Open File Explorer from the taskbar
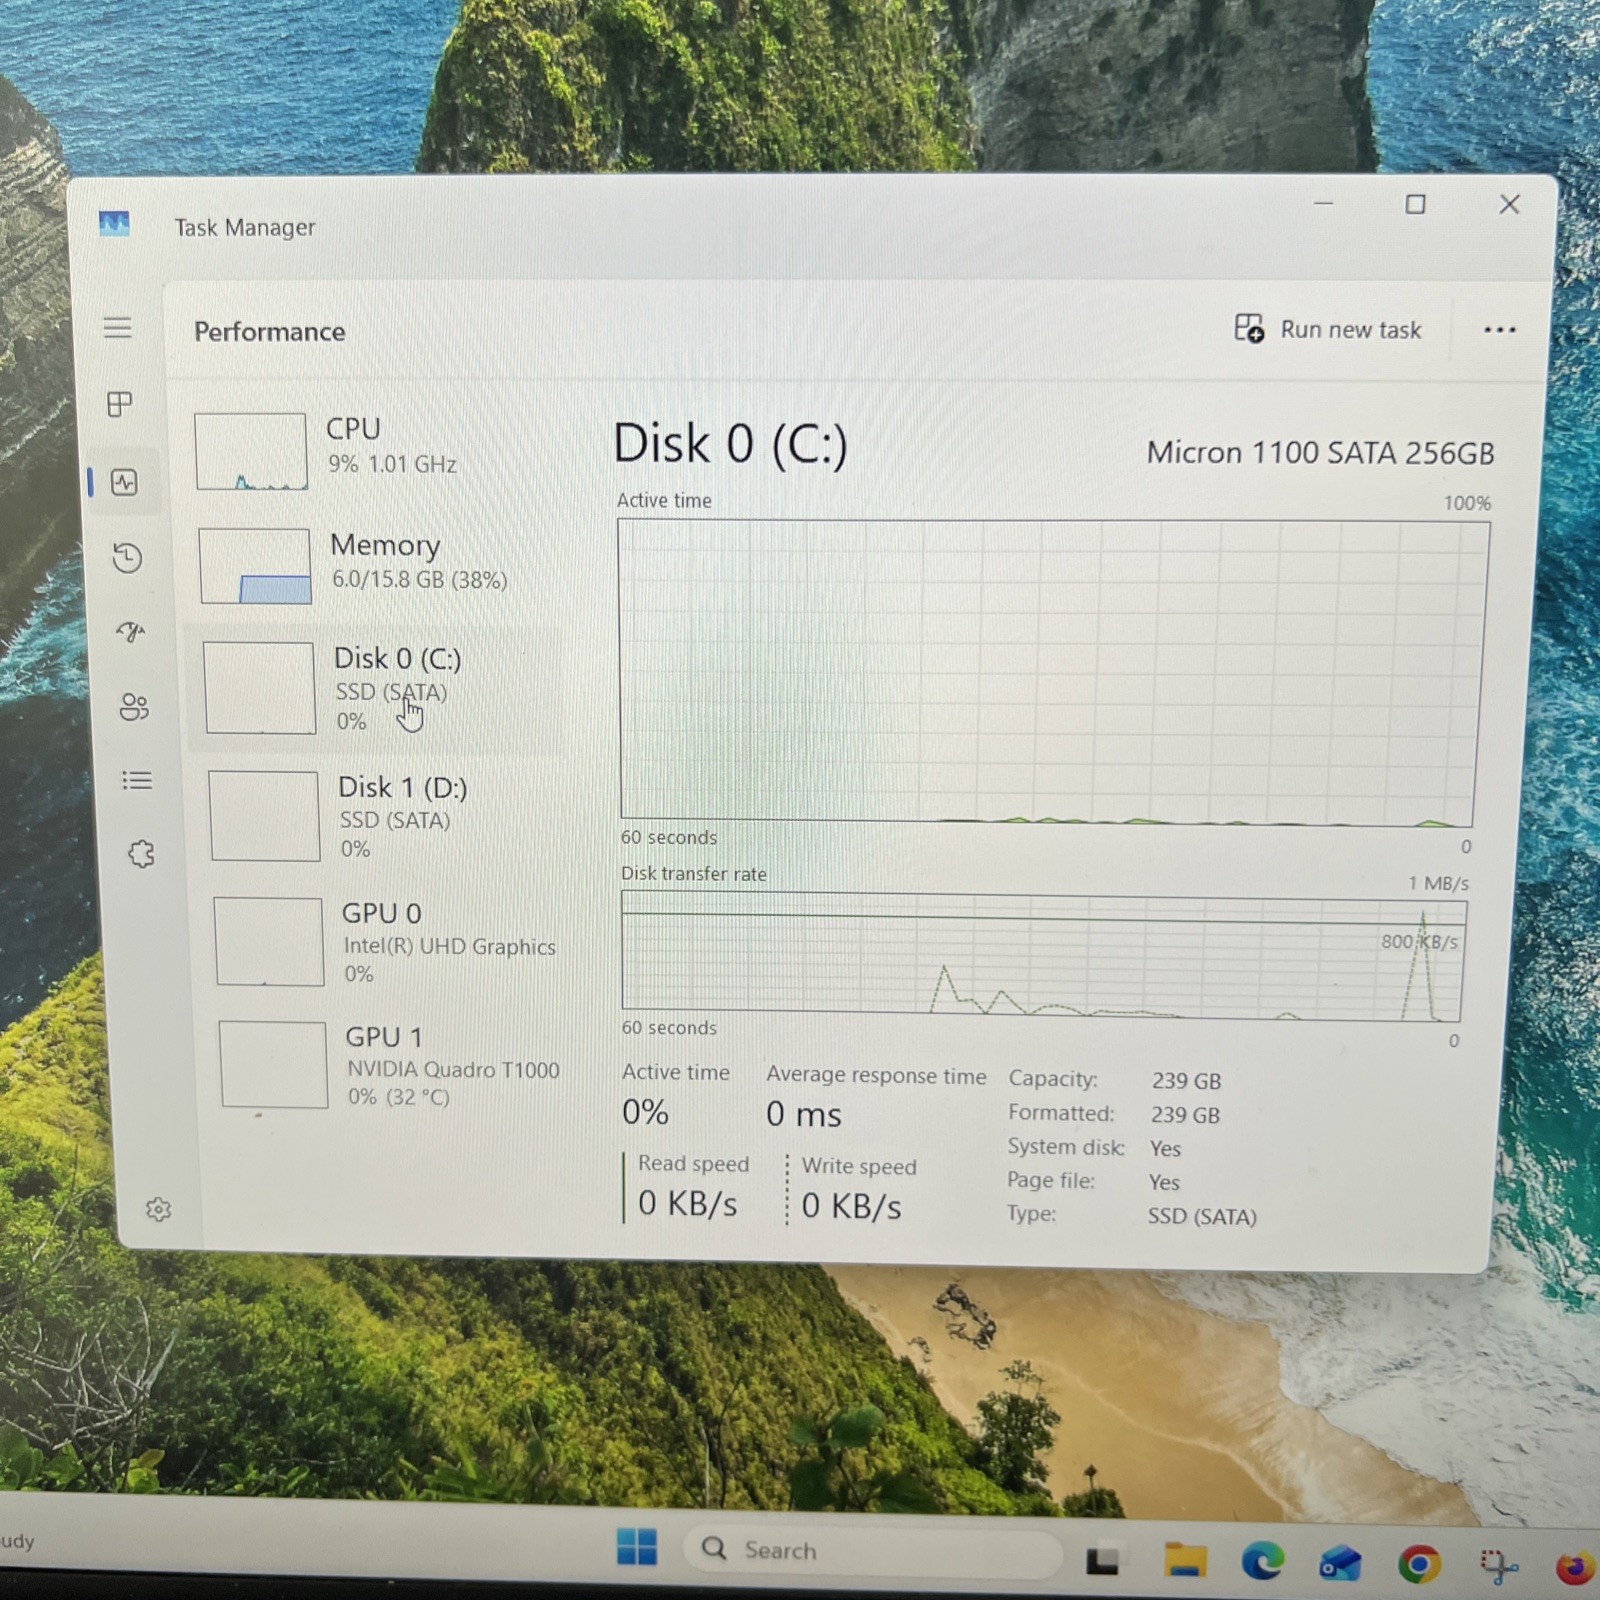The height and width of the screenshot is (1600, 1600). coord(1185,1560)
